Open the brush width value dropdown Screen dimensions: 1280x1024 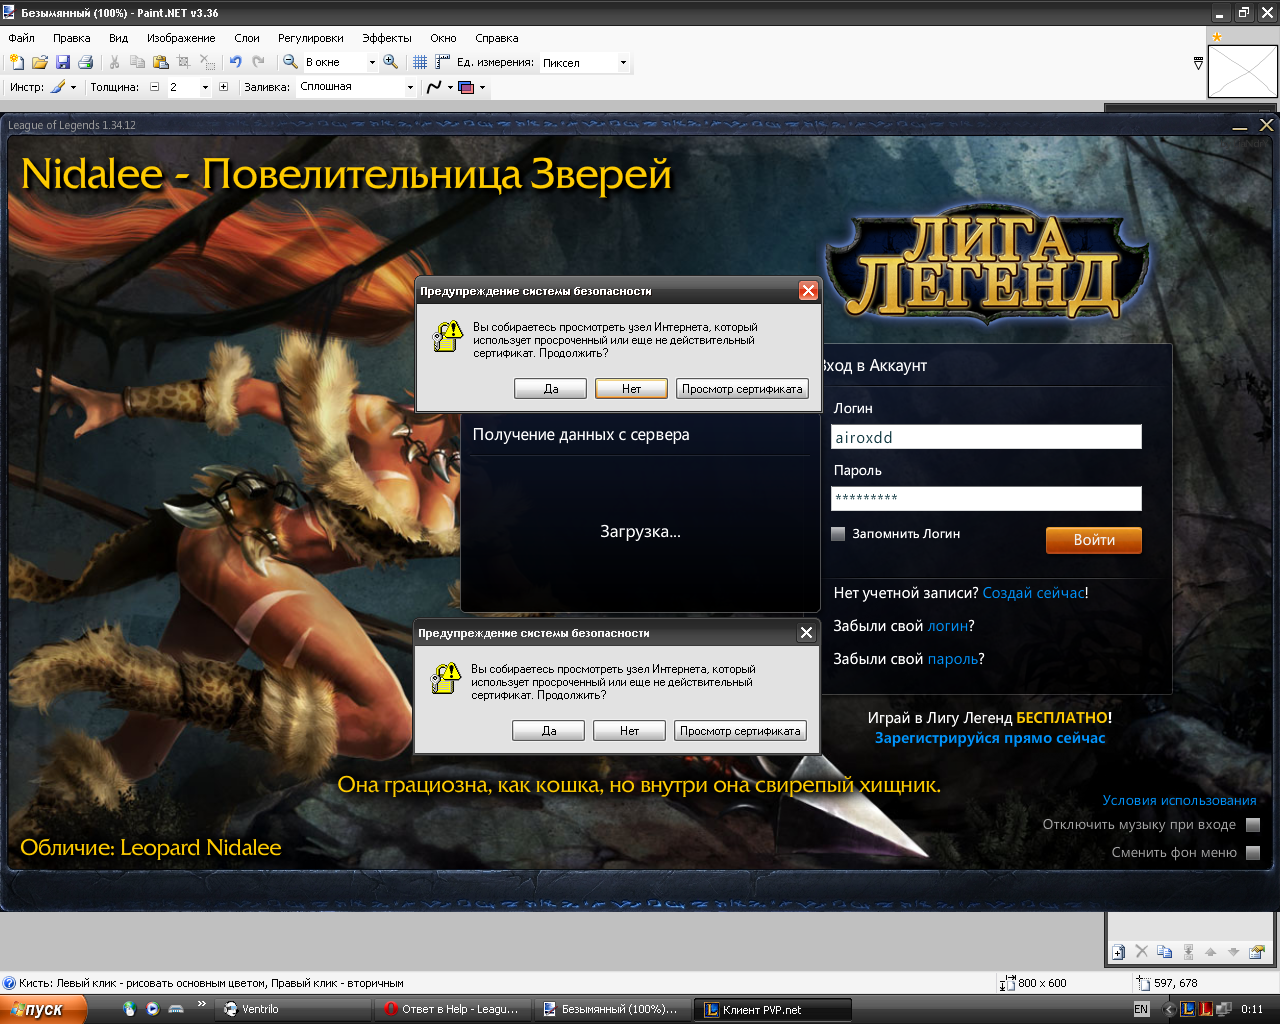click(x=205, y=87)
